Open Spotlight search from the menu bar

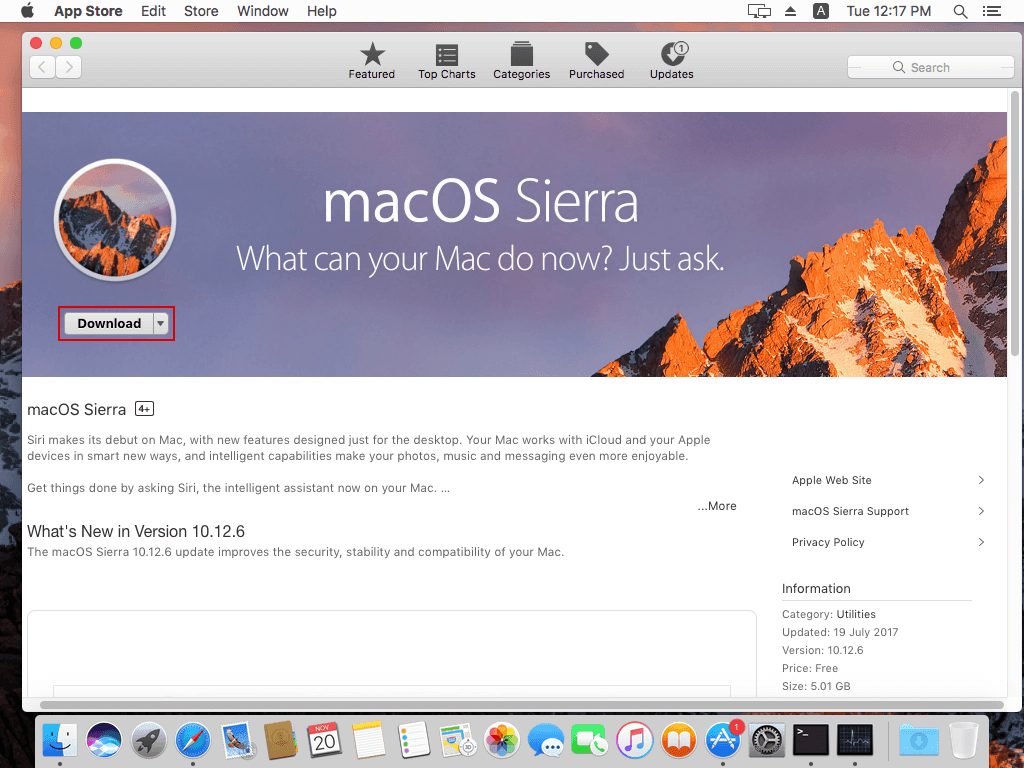tap(960, 11)
